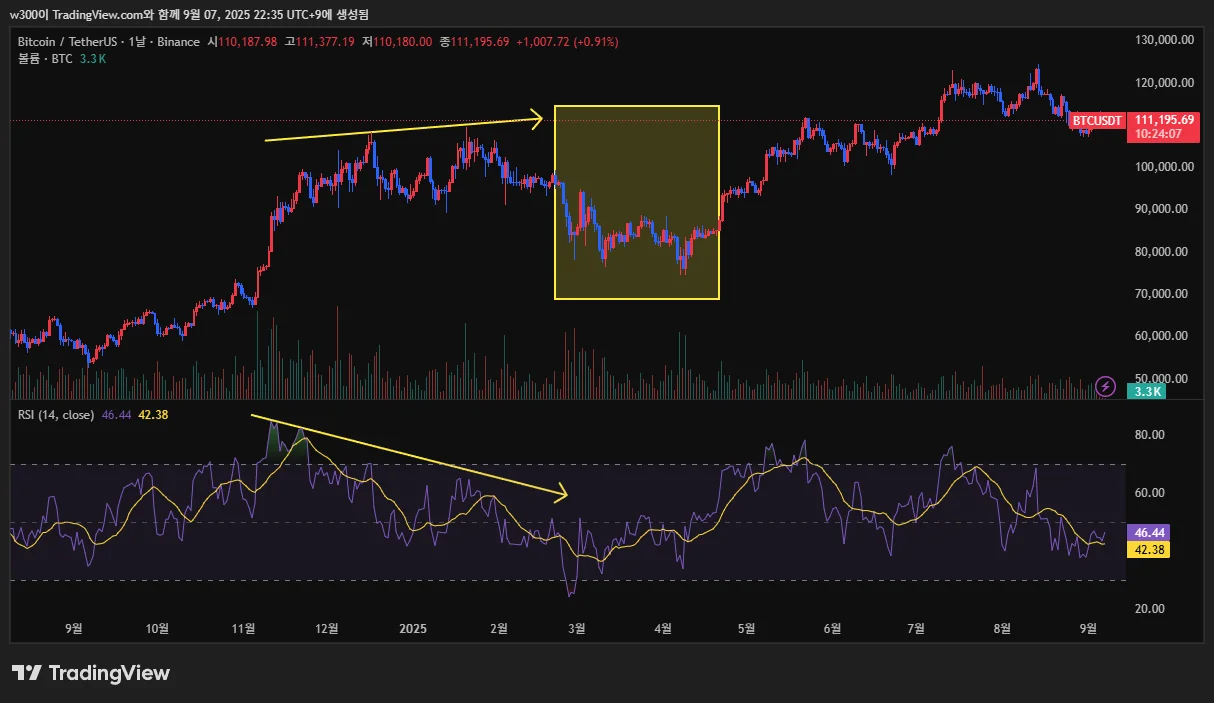Select the yellow arrow above price candles
The height and width of the screenshot is (703, 1214).
[x=404, y=130]
